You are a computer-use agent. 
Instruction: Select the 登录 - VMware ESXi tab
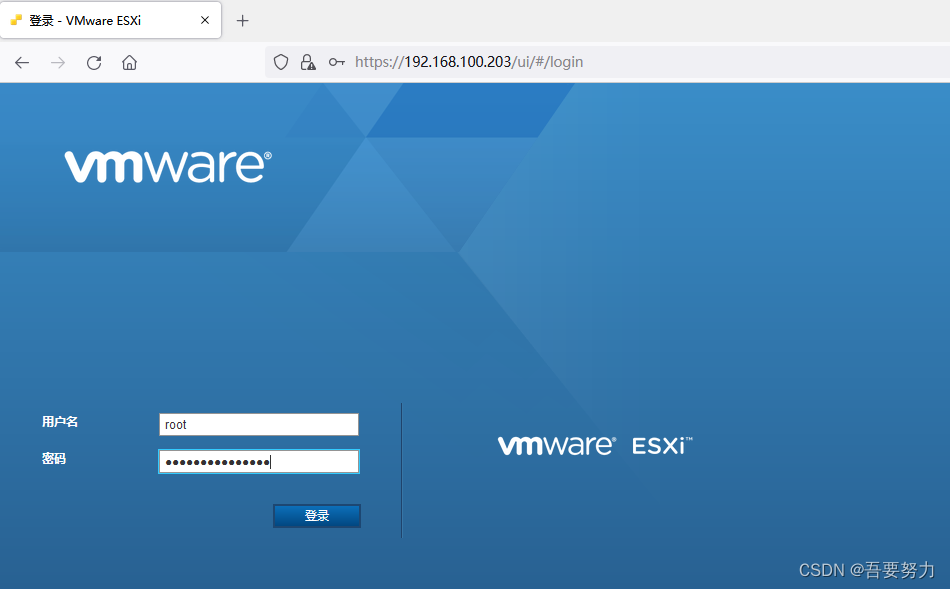click(110, 20)
